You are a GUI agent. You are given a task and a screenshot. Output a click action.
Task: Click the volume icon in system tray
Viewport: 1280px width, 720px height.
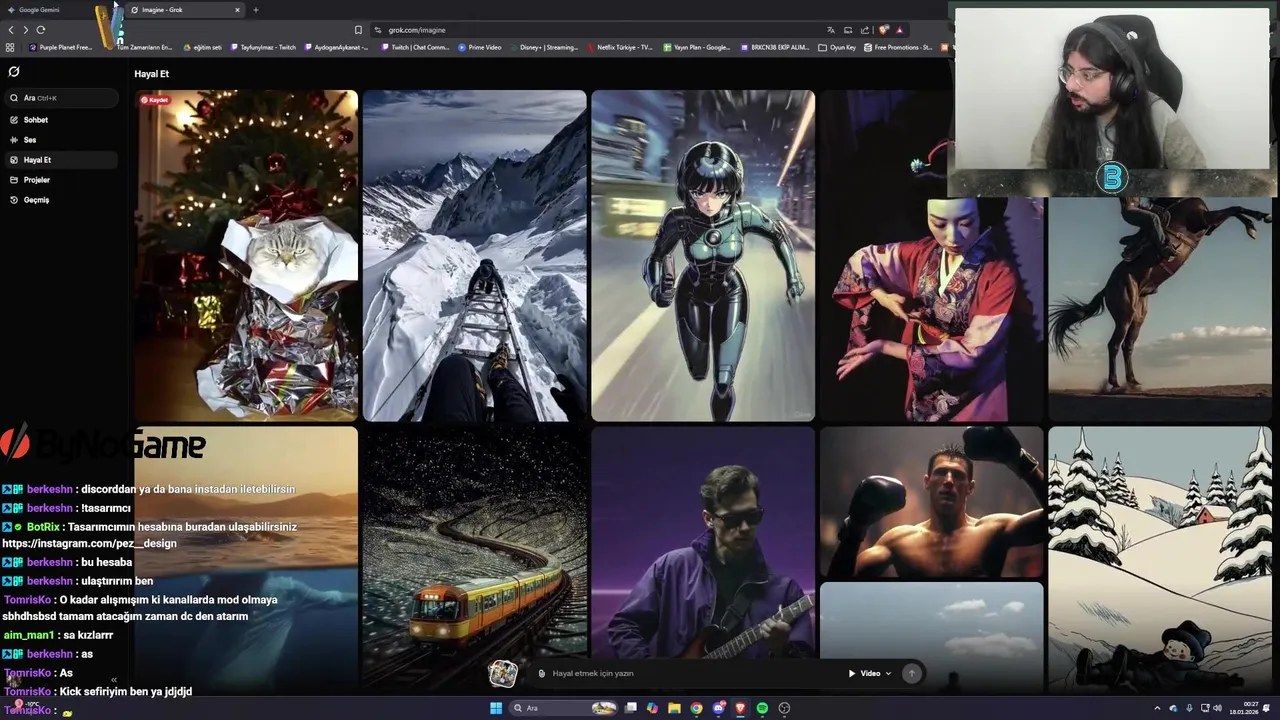1217,708
